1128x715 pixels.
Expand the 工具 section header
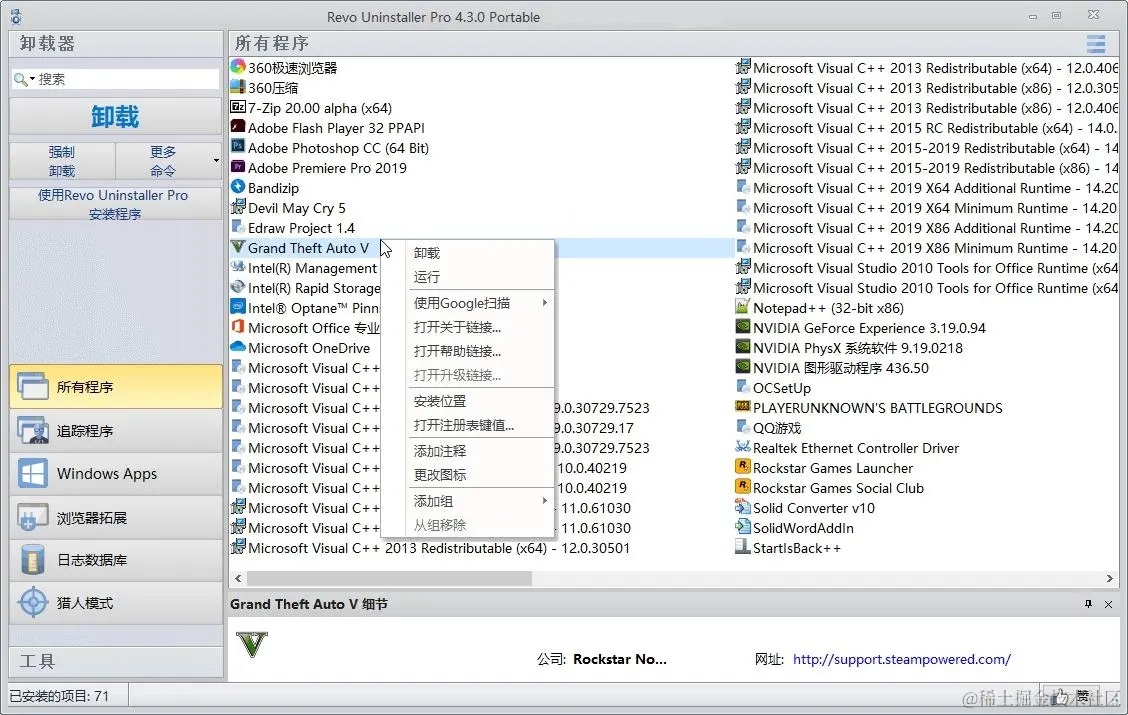(116, 661)
